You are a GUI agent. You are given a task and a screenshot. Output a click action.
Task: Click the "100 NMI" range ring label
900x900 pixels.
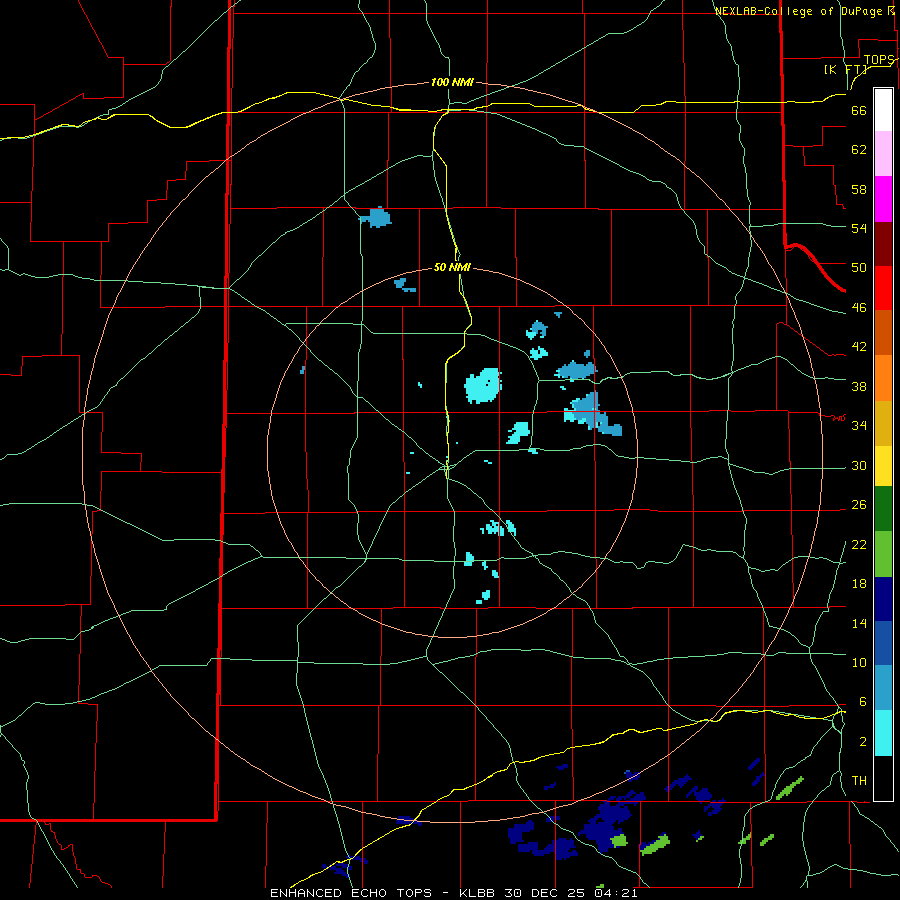coord(452,82)
